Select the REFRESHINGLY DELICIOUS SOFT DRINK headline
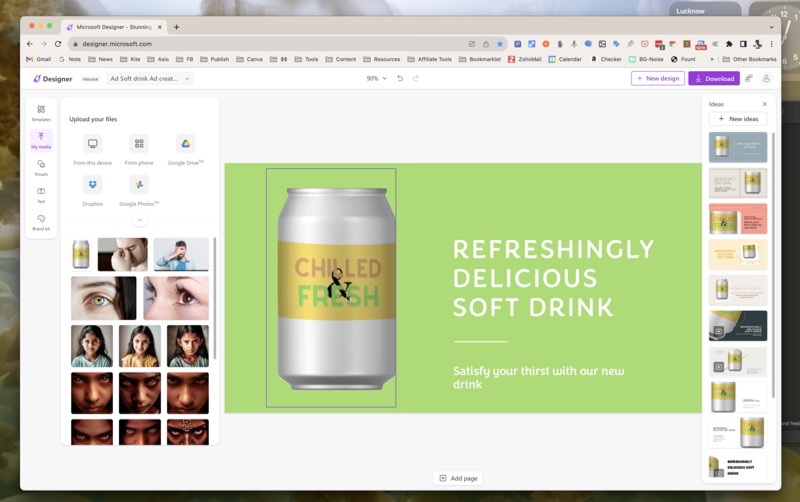The image size is (800, 502). (x=553, y=279)
